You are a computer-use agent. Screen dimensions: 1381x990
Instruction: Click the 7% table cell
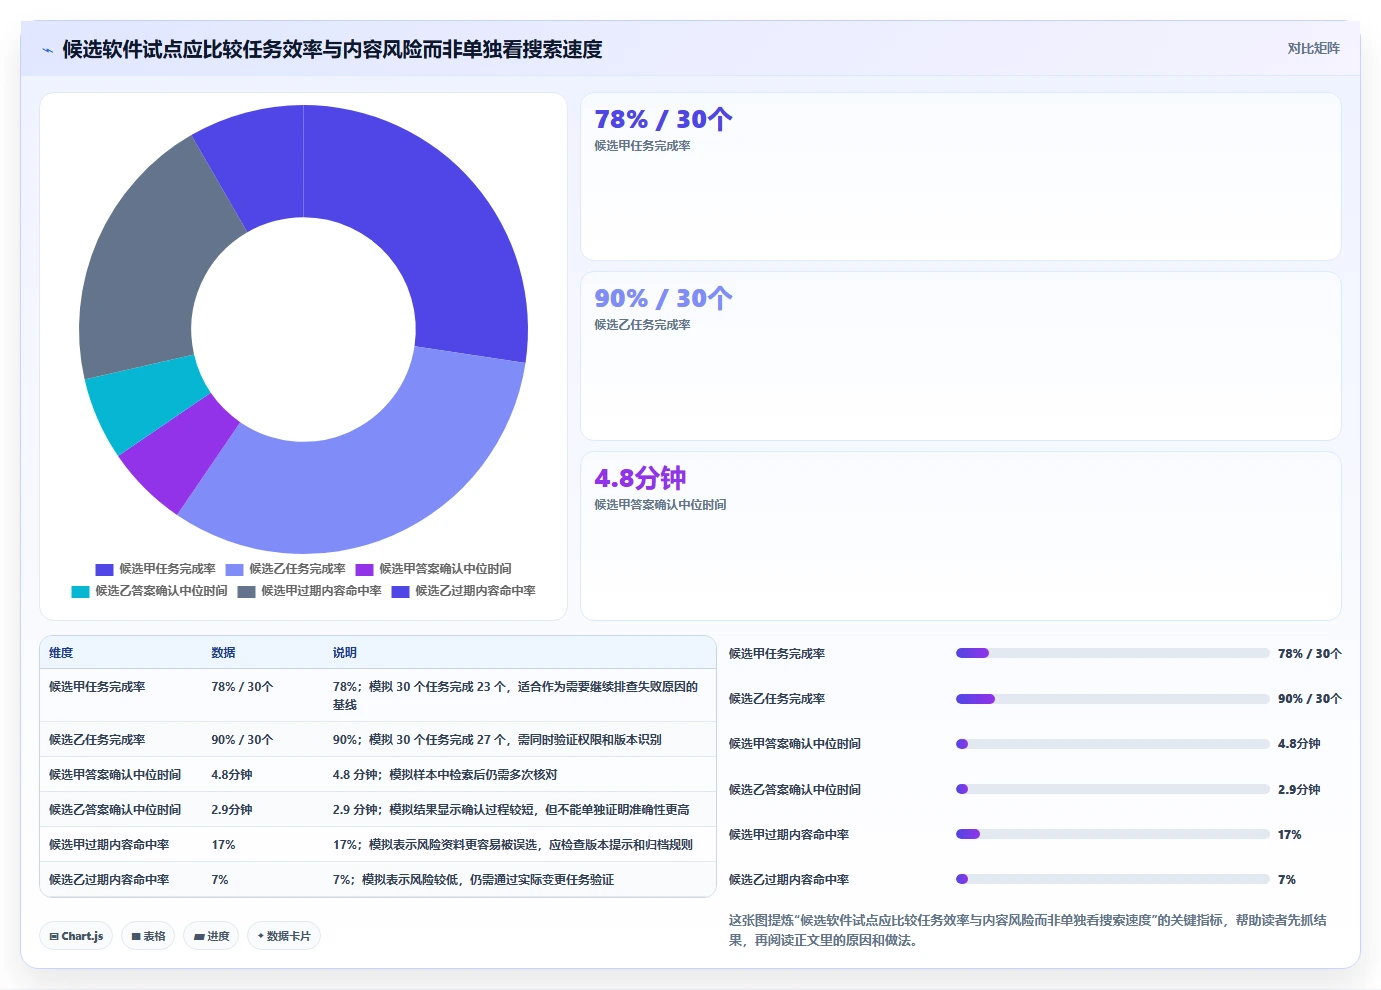(220, 880)
